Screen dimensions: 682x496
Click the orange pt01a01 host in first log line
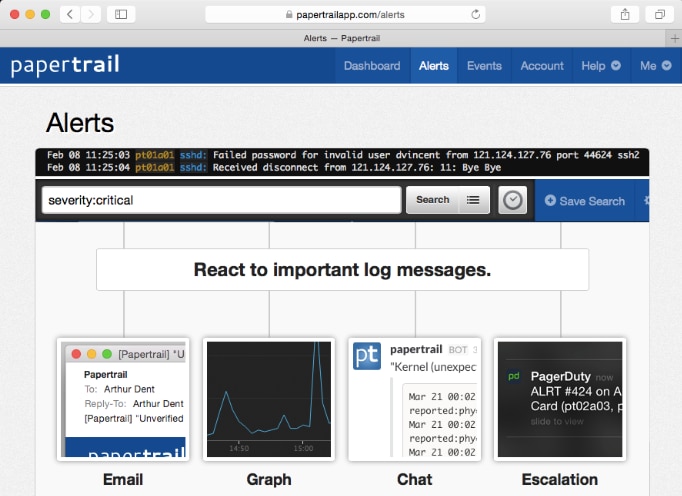point(154,155)
